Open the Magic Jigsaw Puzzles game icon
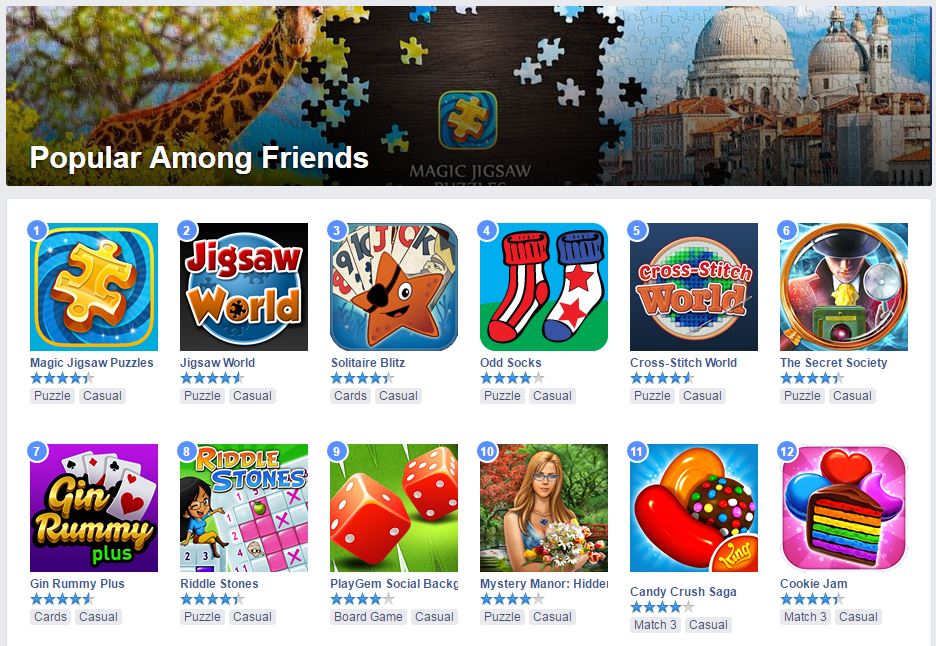Image resolution: width=936 pixels, height=646 pixels. (94, 287)
